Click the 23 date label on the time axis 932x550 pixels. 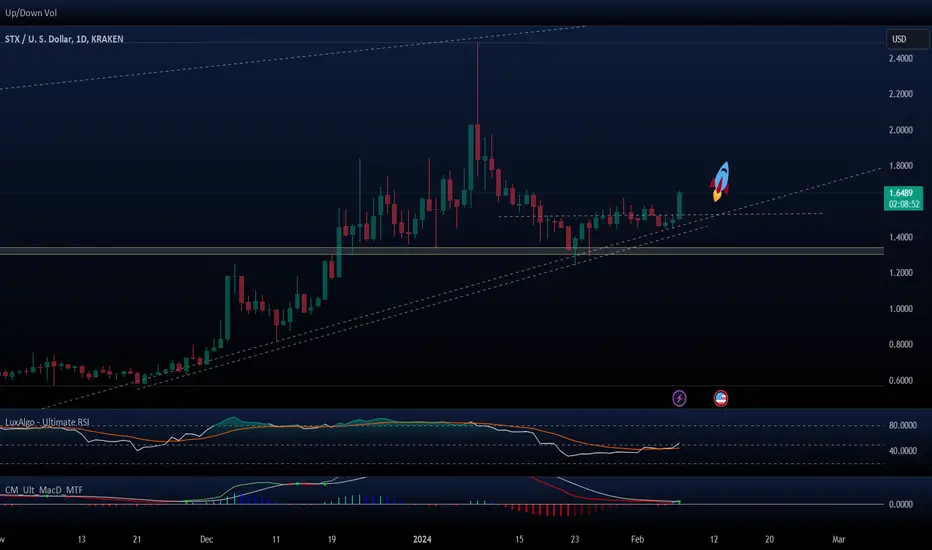click(575, 539)
